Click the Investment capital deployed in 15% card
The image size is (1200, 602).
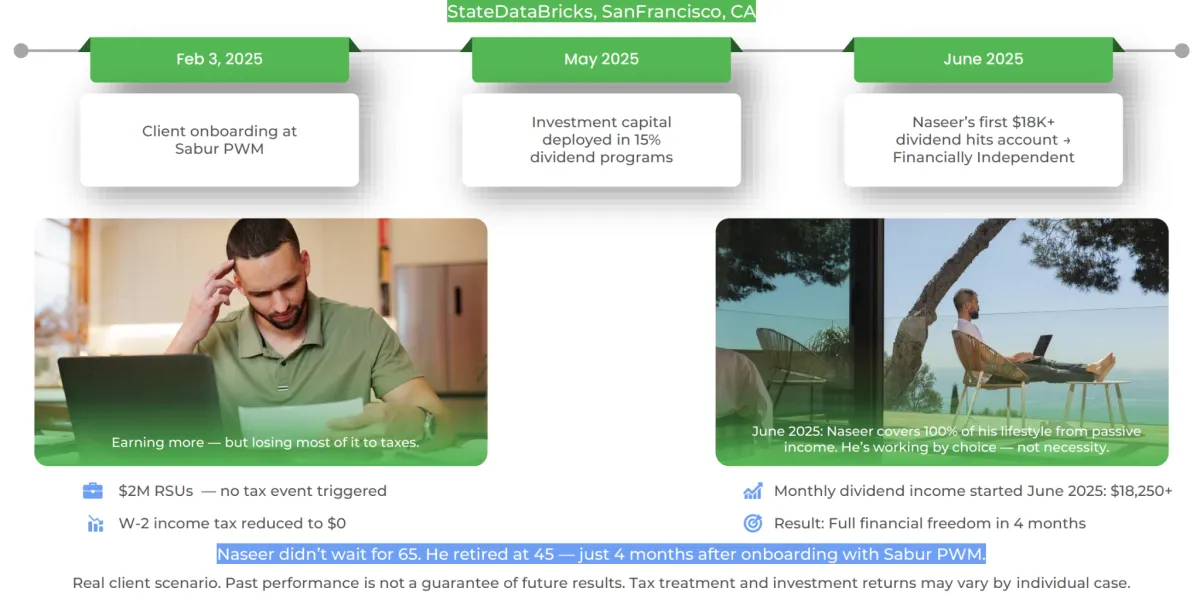601,140
